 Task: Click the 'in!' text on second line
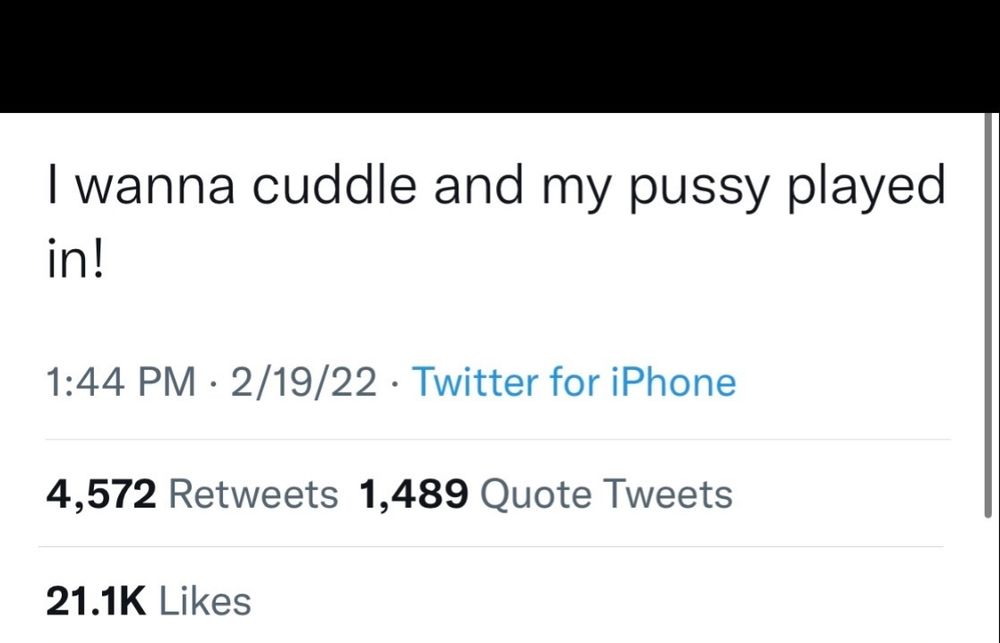pos(75,258)
